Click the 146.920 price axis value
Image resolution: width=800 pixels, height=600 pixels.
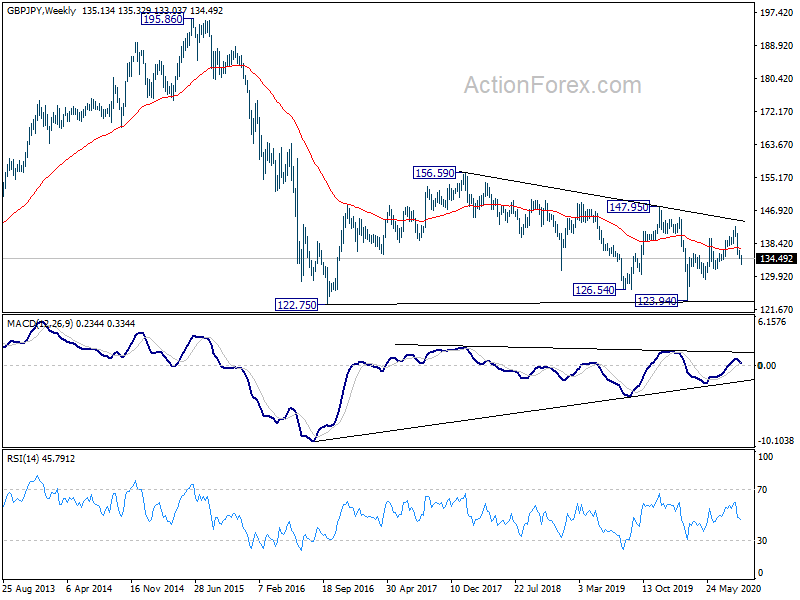[776, 210]
